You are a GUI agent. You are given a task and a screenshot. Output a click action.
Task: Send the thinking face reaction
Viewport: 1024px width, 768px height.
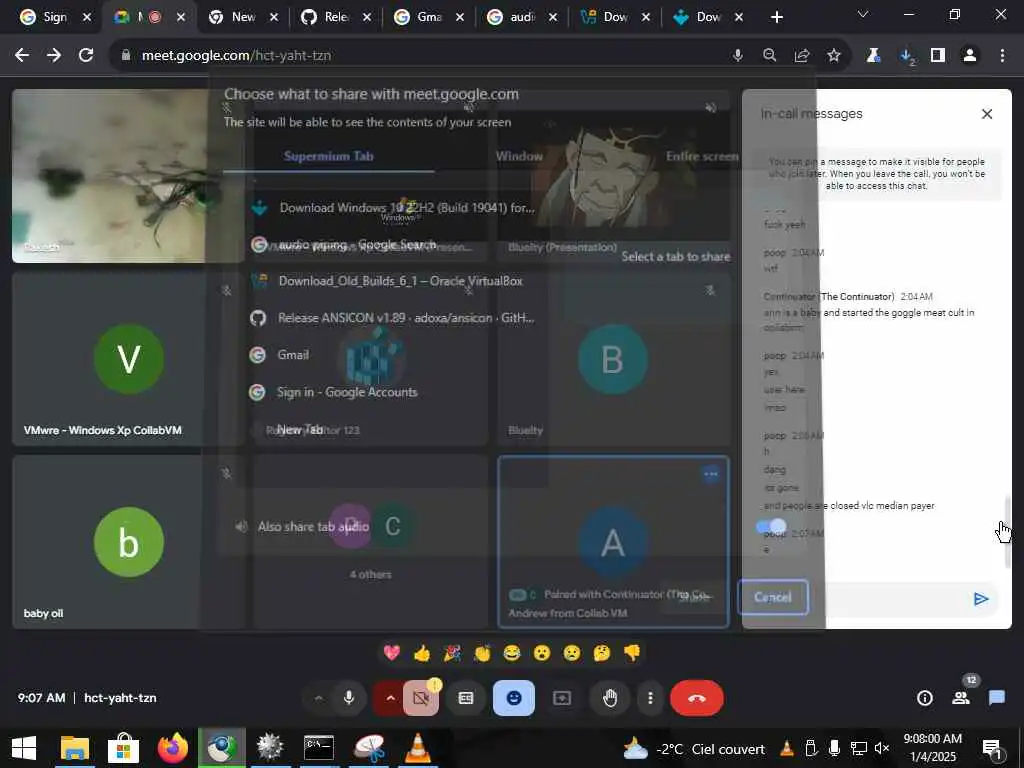tap(601, 652)
